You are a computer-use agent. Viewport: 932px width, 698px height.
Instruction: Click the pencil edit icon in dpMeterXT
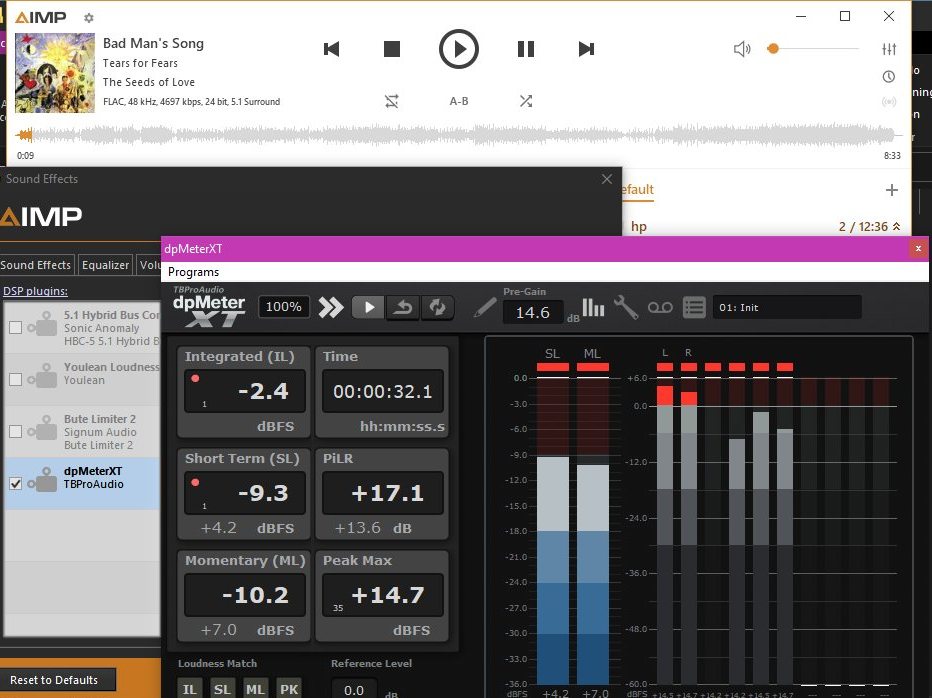pos(484,307)
